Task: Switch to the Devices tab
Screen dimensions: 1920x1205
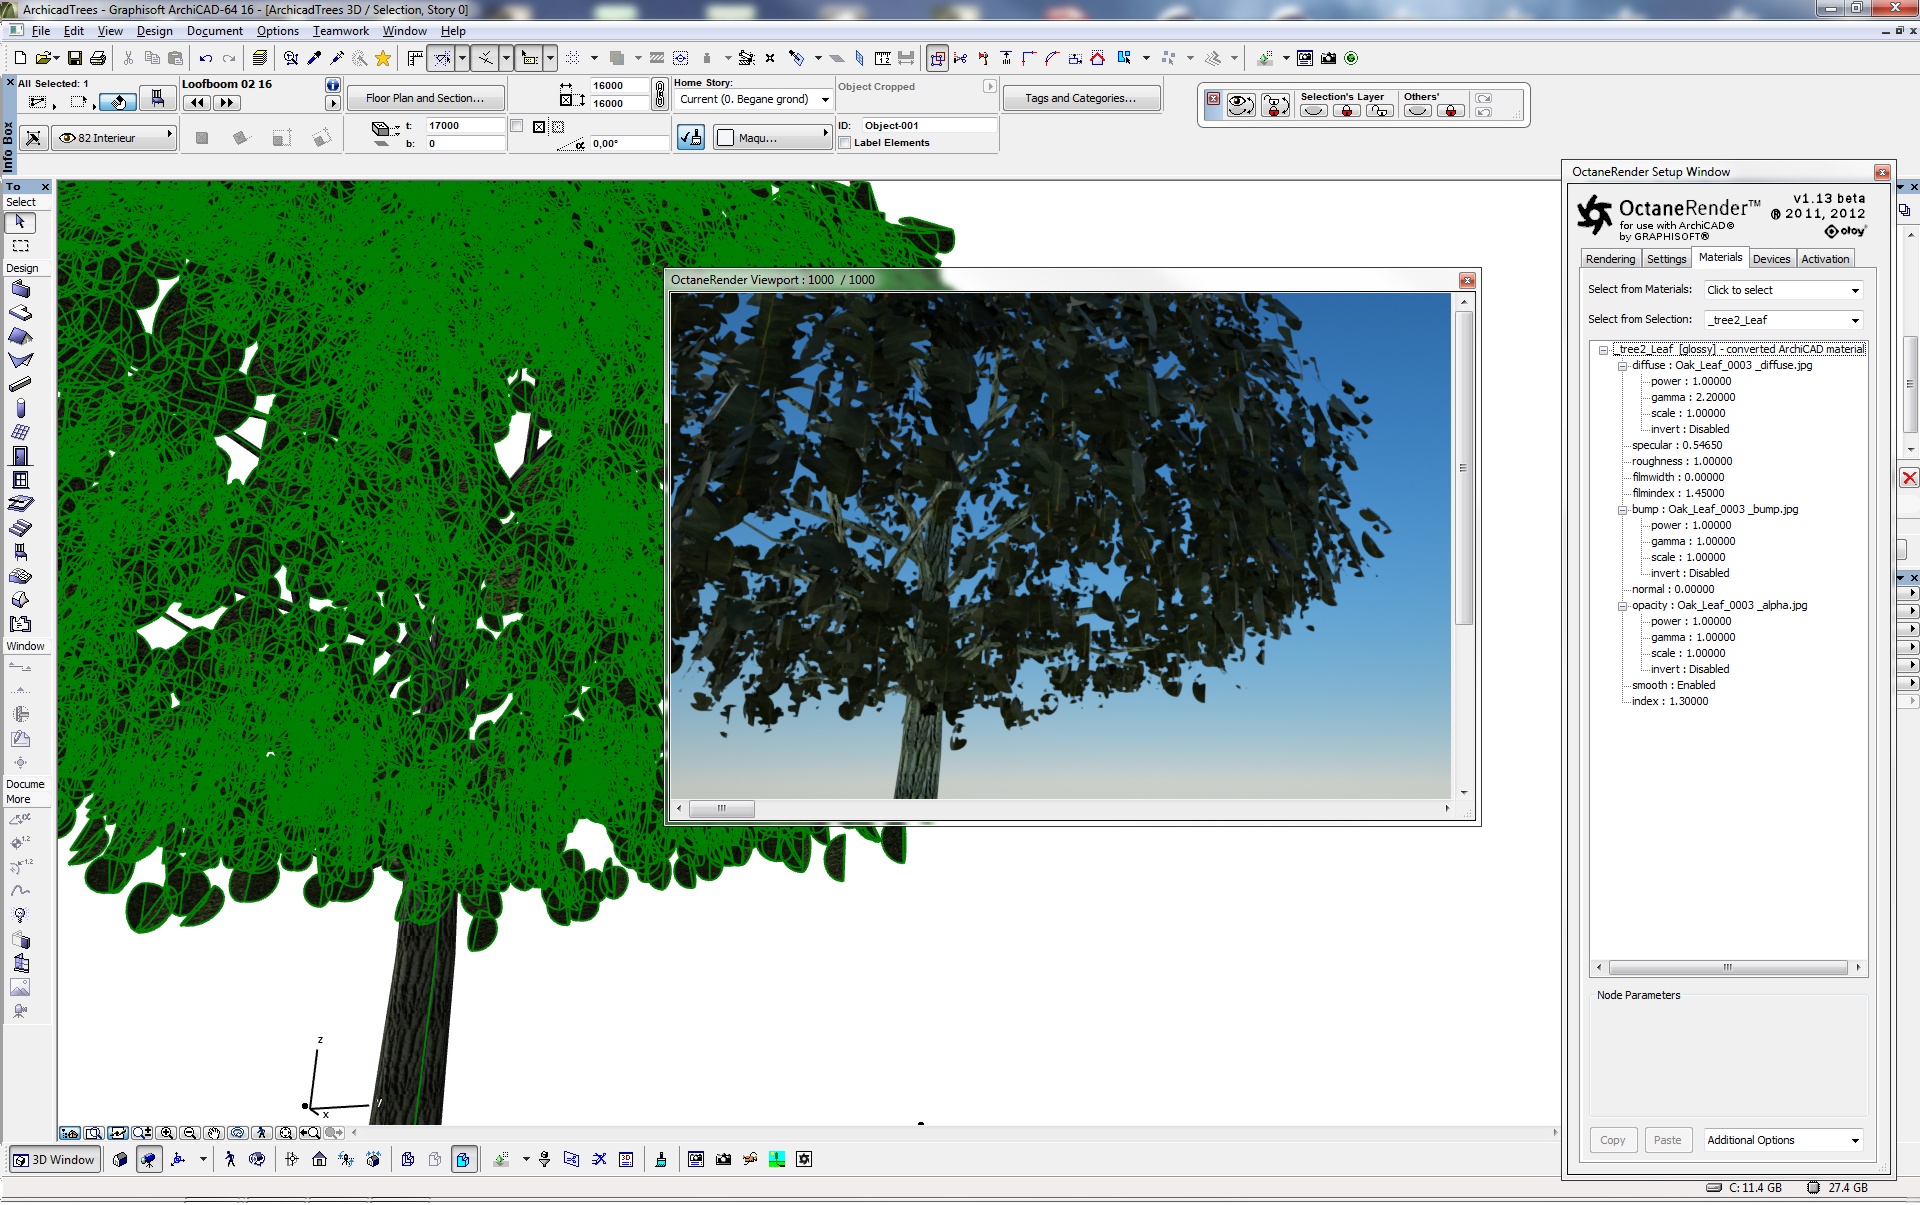Action: pyautogui.click(x=1771, y=259)
